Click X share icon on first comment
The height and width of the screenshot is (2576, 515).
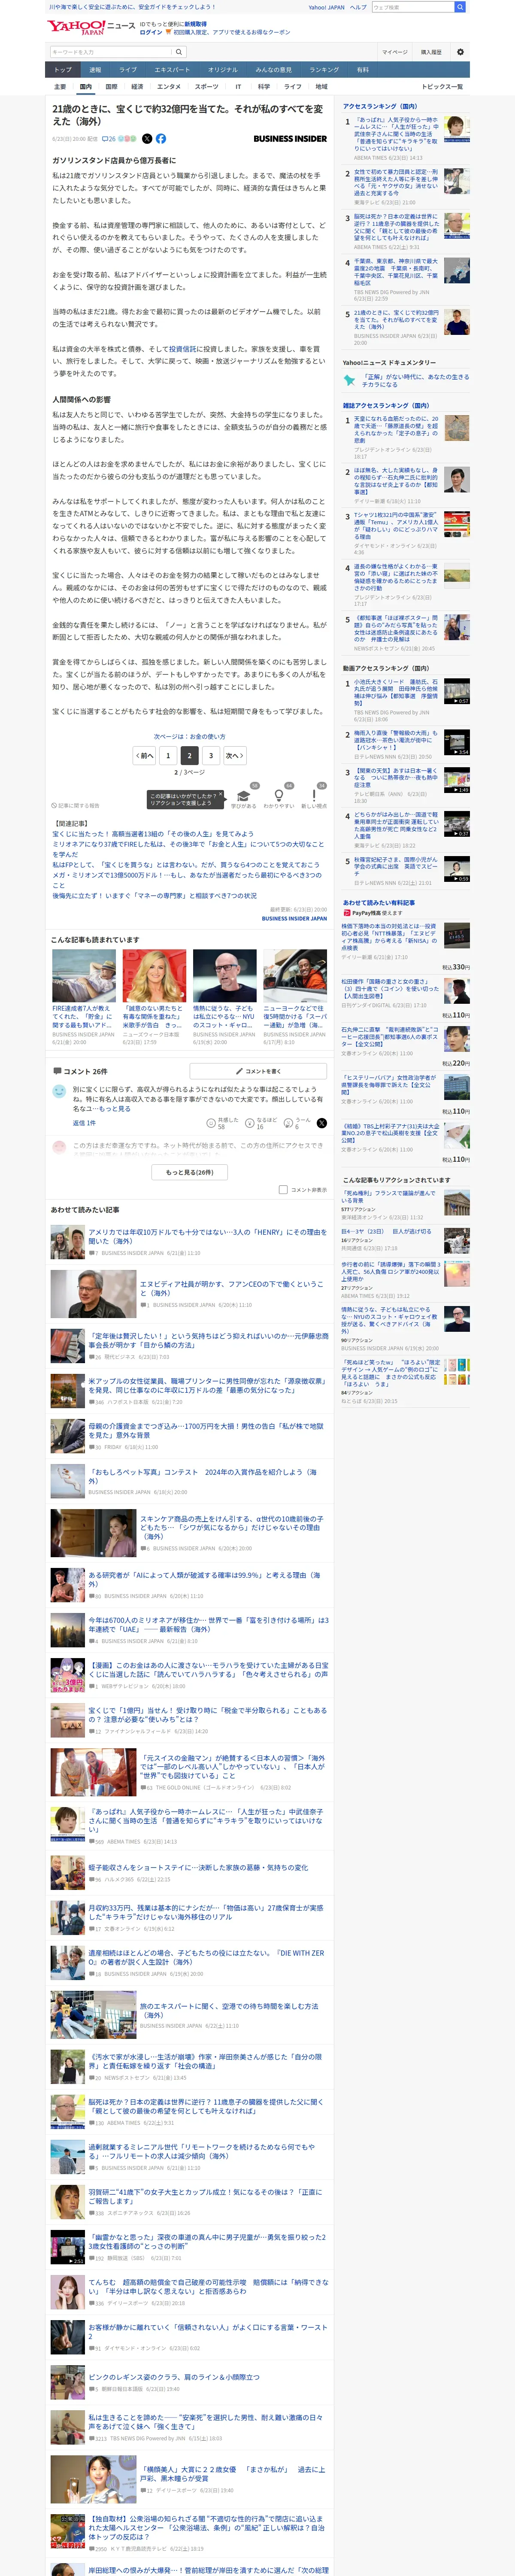[321, 1123]
